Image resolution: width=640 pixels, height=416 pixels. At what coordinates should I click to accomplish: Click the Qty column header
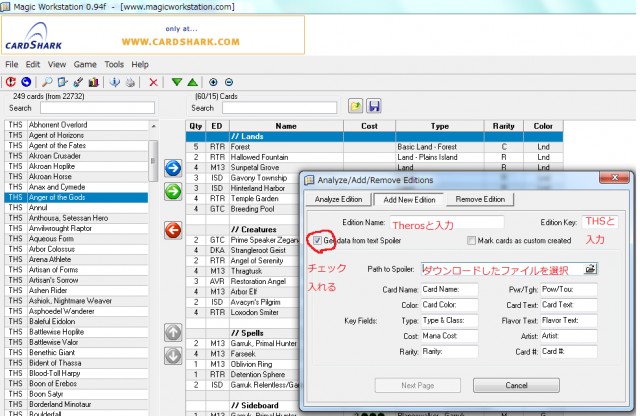(196, 126)
